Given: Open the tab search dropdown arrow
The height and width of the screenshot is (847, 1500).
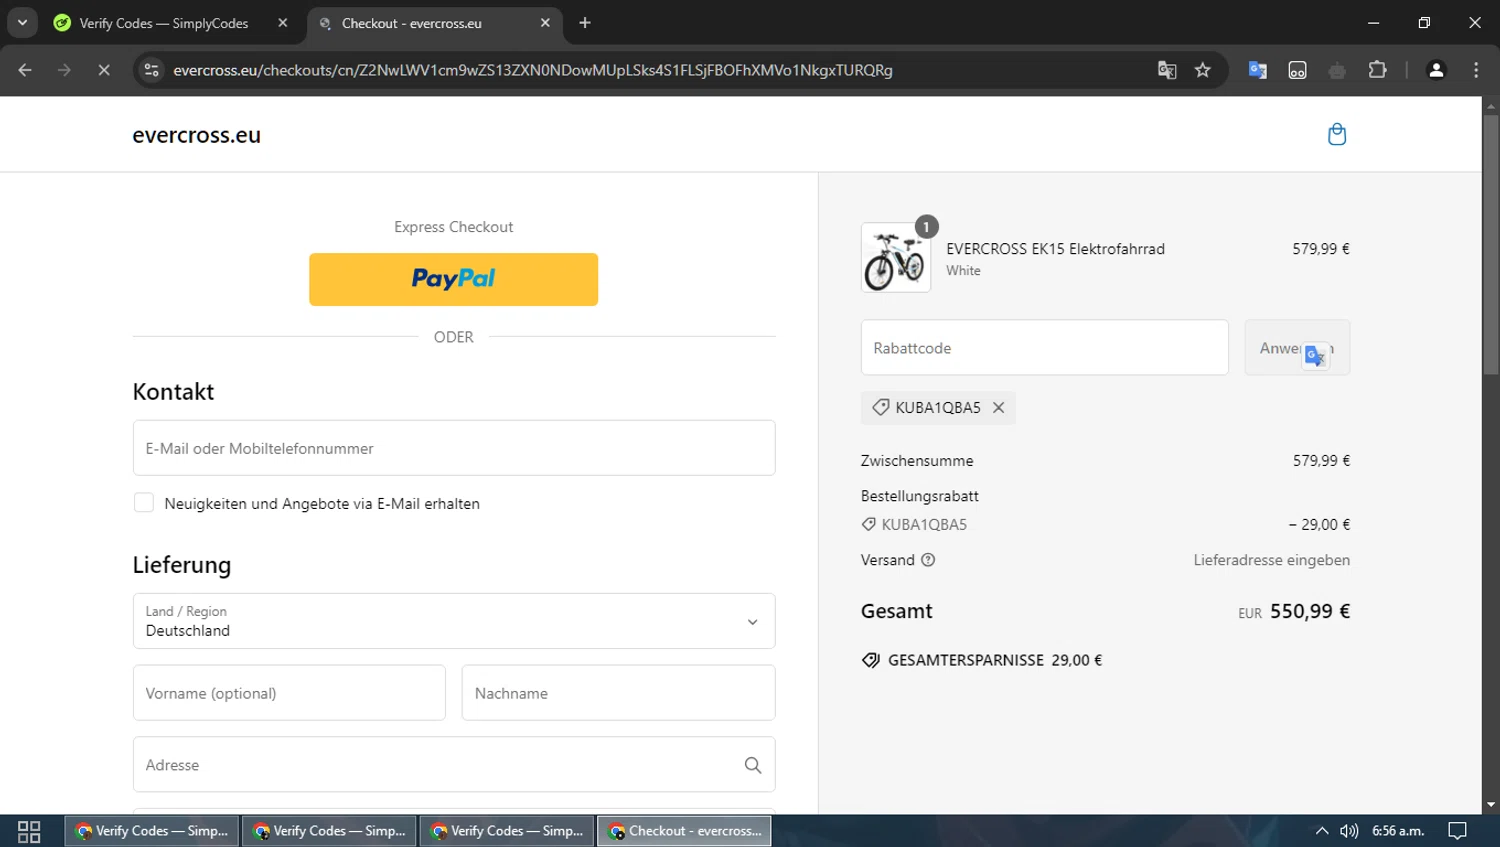Looking at the screenshot, I should click(x=22, y=23).
